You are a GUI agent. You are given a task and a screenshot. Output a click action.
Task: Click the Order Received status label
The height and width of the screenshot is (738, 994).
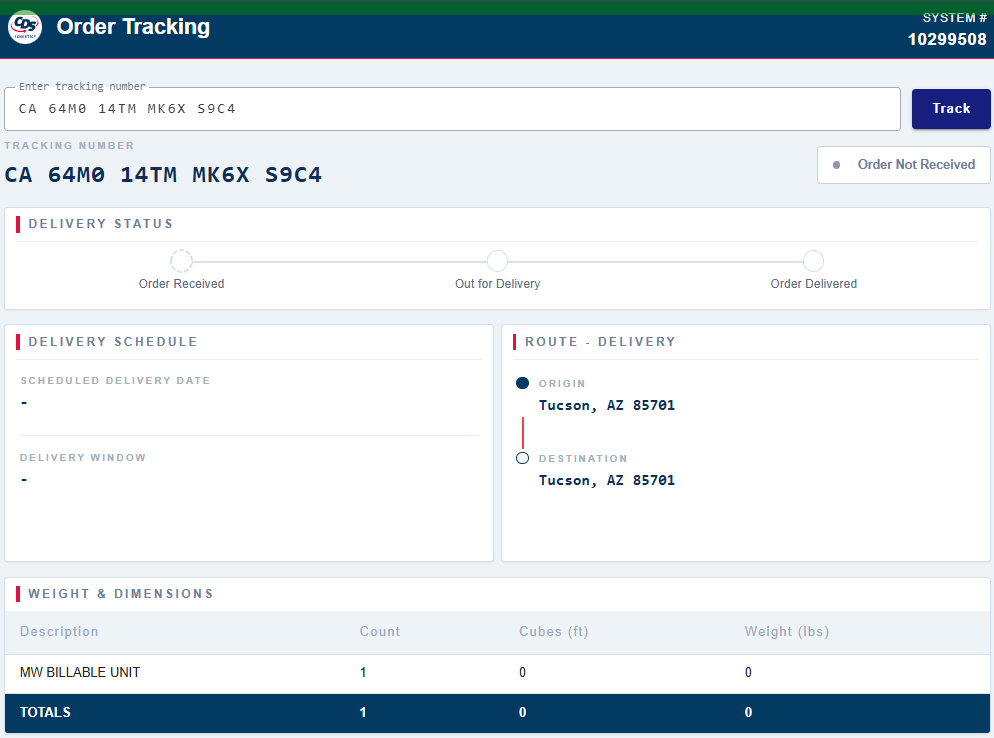click(181, 283)
